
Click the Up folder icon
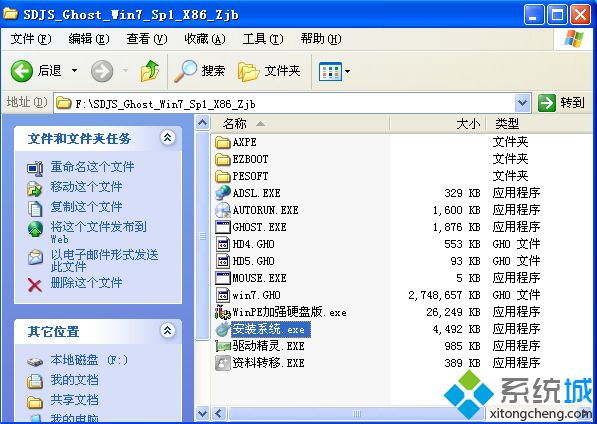click(150, 71)
